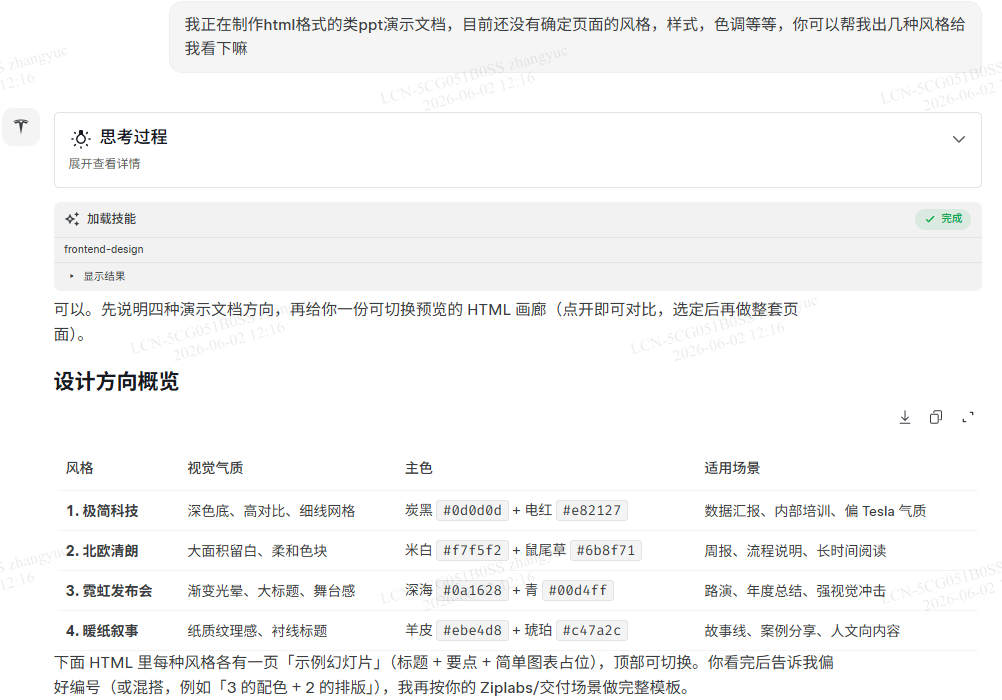
Task: Click the 适用场景 column header
Action: pyautogui.click(x=732, y=468)
